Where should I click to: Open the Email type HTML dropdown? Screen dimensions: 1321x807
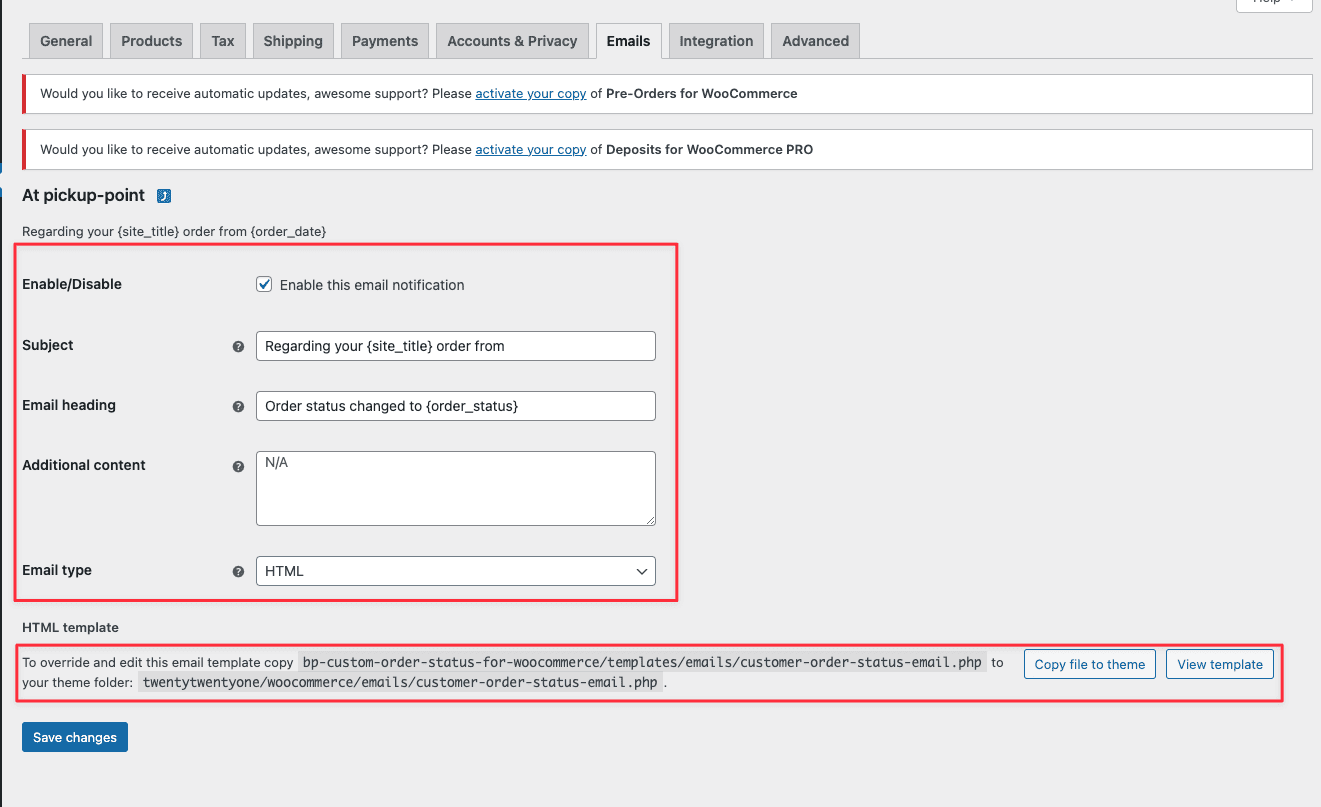coord(455,571)
